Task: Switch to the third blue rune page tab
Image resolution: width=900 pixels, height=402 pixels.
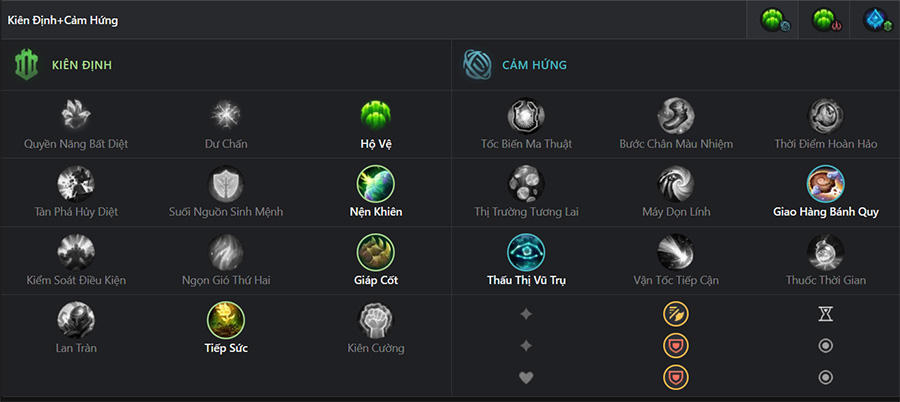Action: click(x=875, y=20)
